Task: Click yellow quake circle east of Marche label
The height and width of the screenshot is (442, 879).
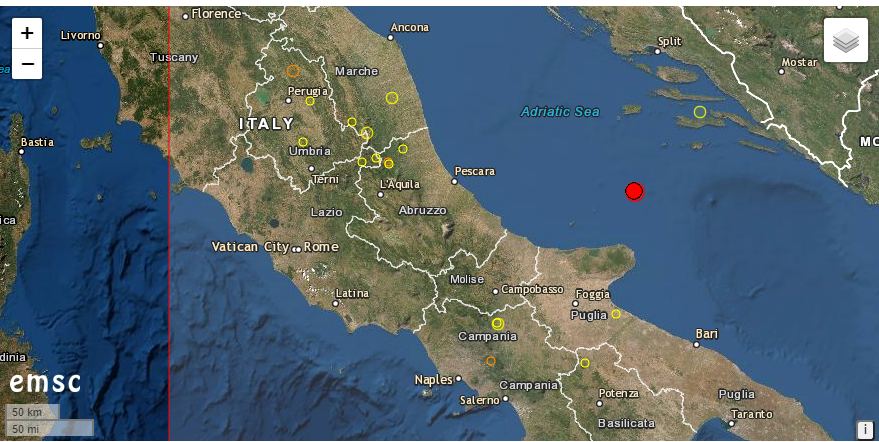Action: (x=392, y=98)
